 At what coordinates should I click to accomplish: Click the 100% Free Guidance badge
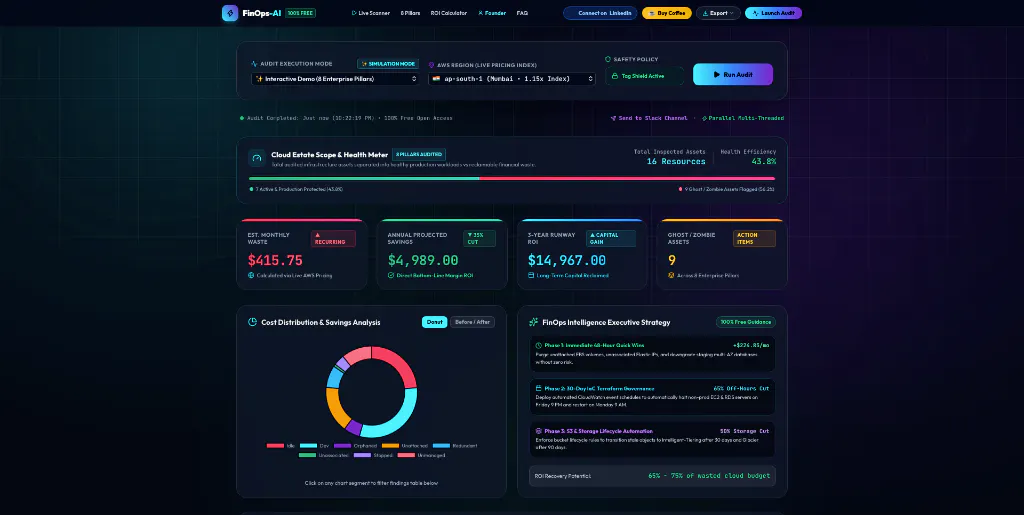coord(746,322)
